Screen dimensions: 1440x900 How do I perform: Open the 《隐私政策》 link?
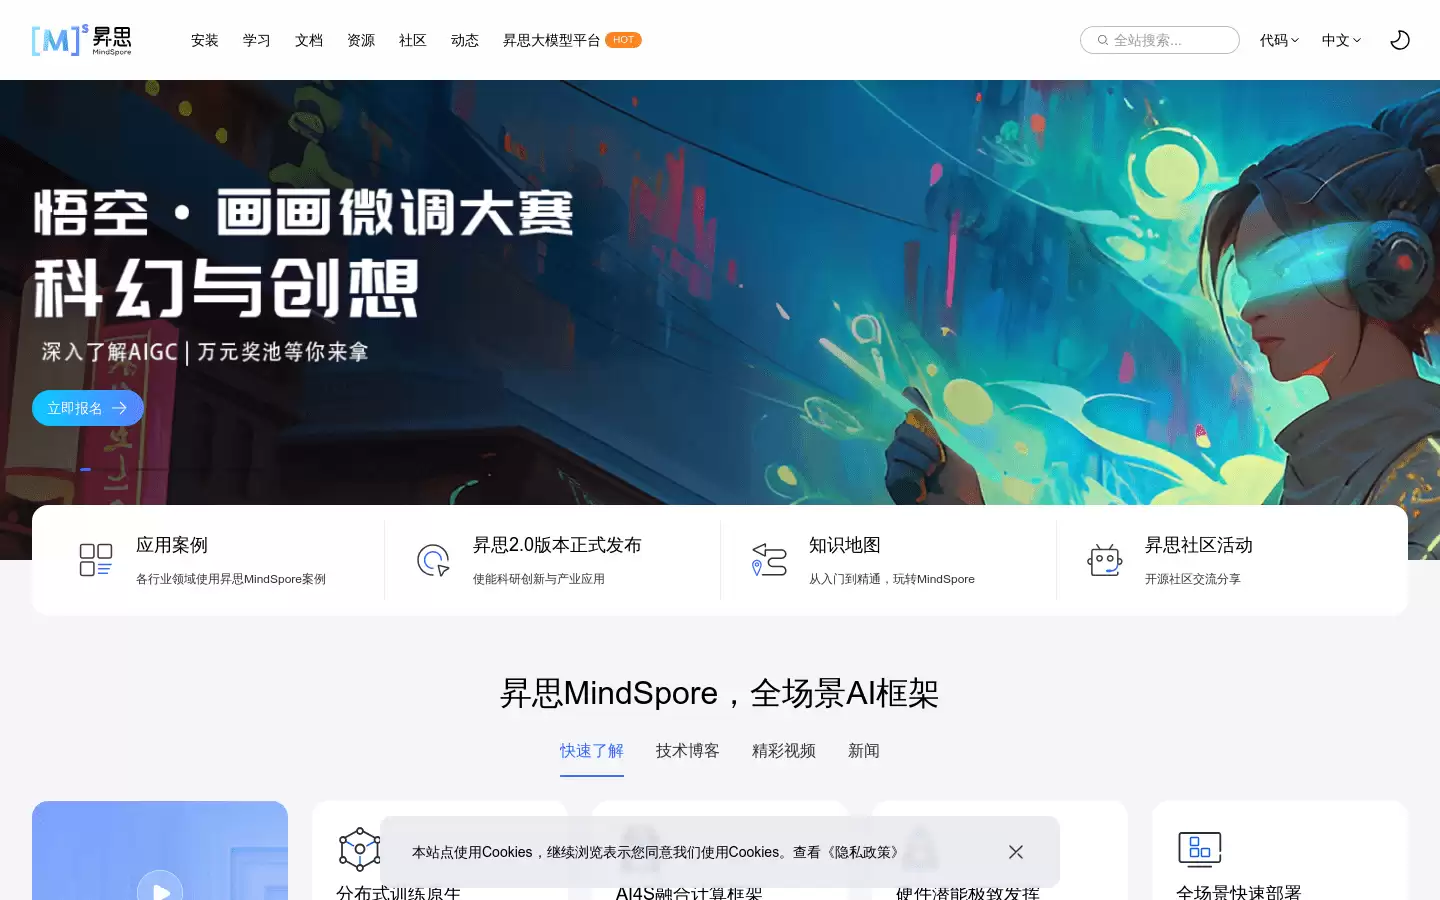[x=861, y=852]
